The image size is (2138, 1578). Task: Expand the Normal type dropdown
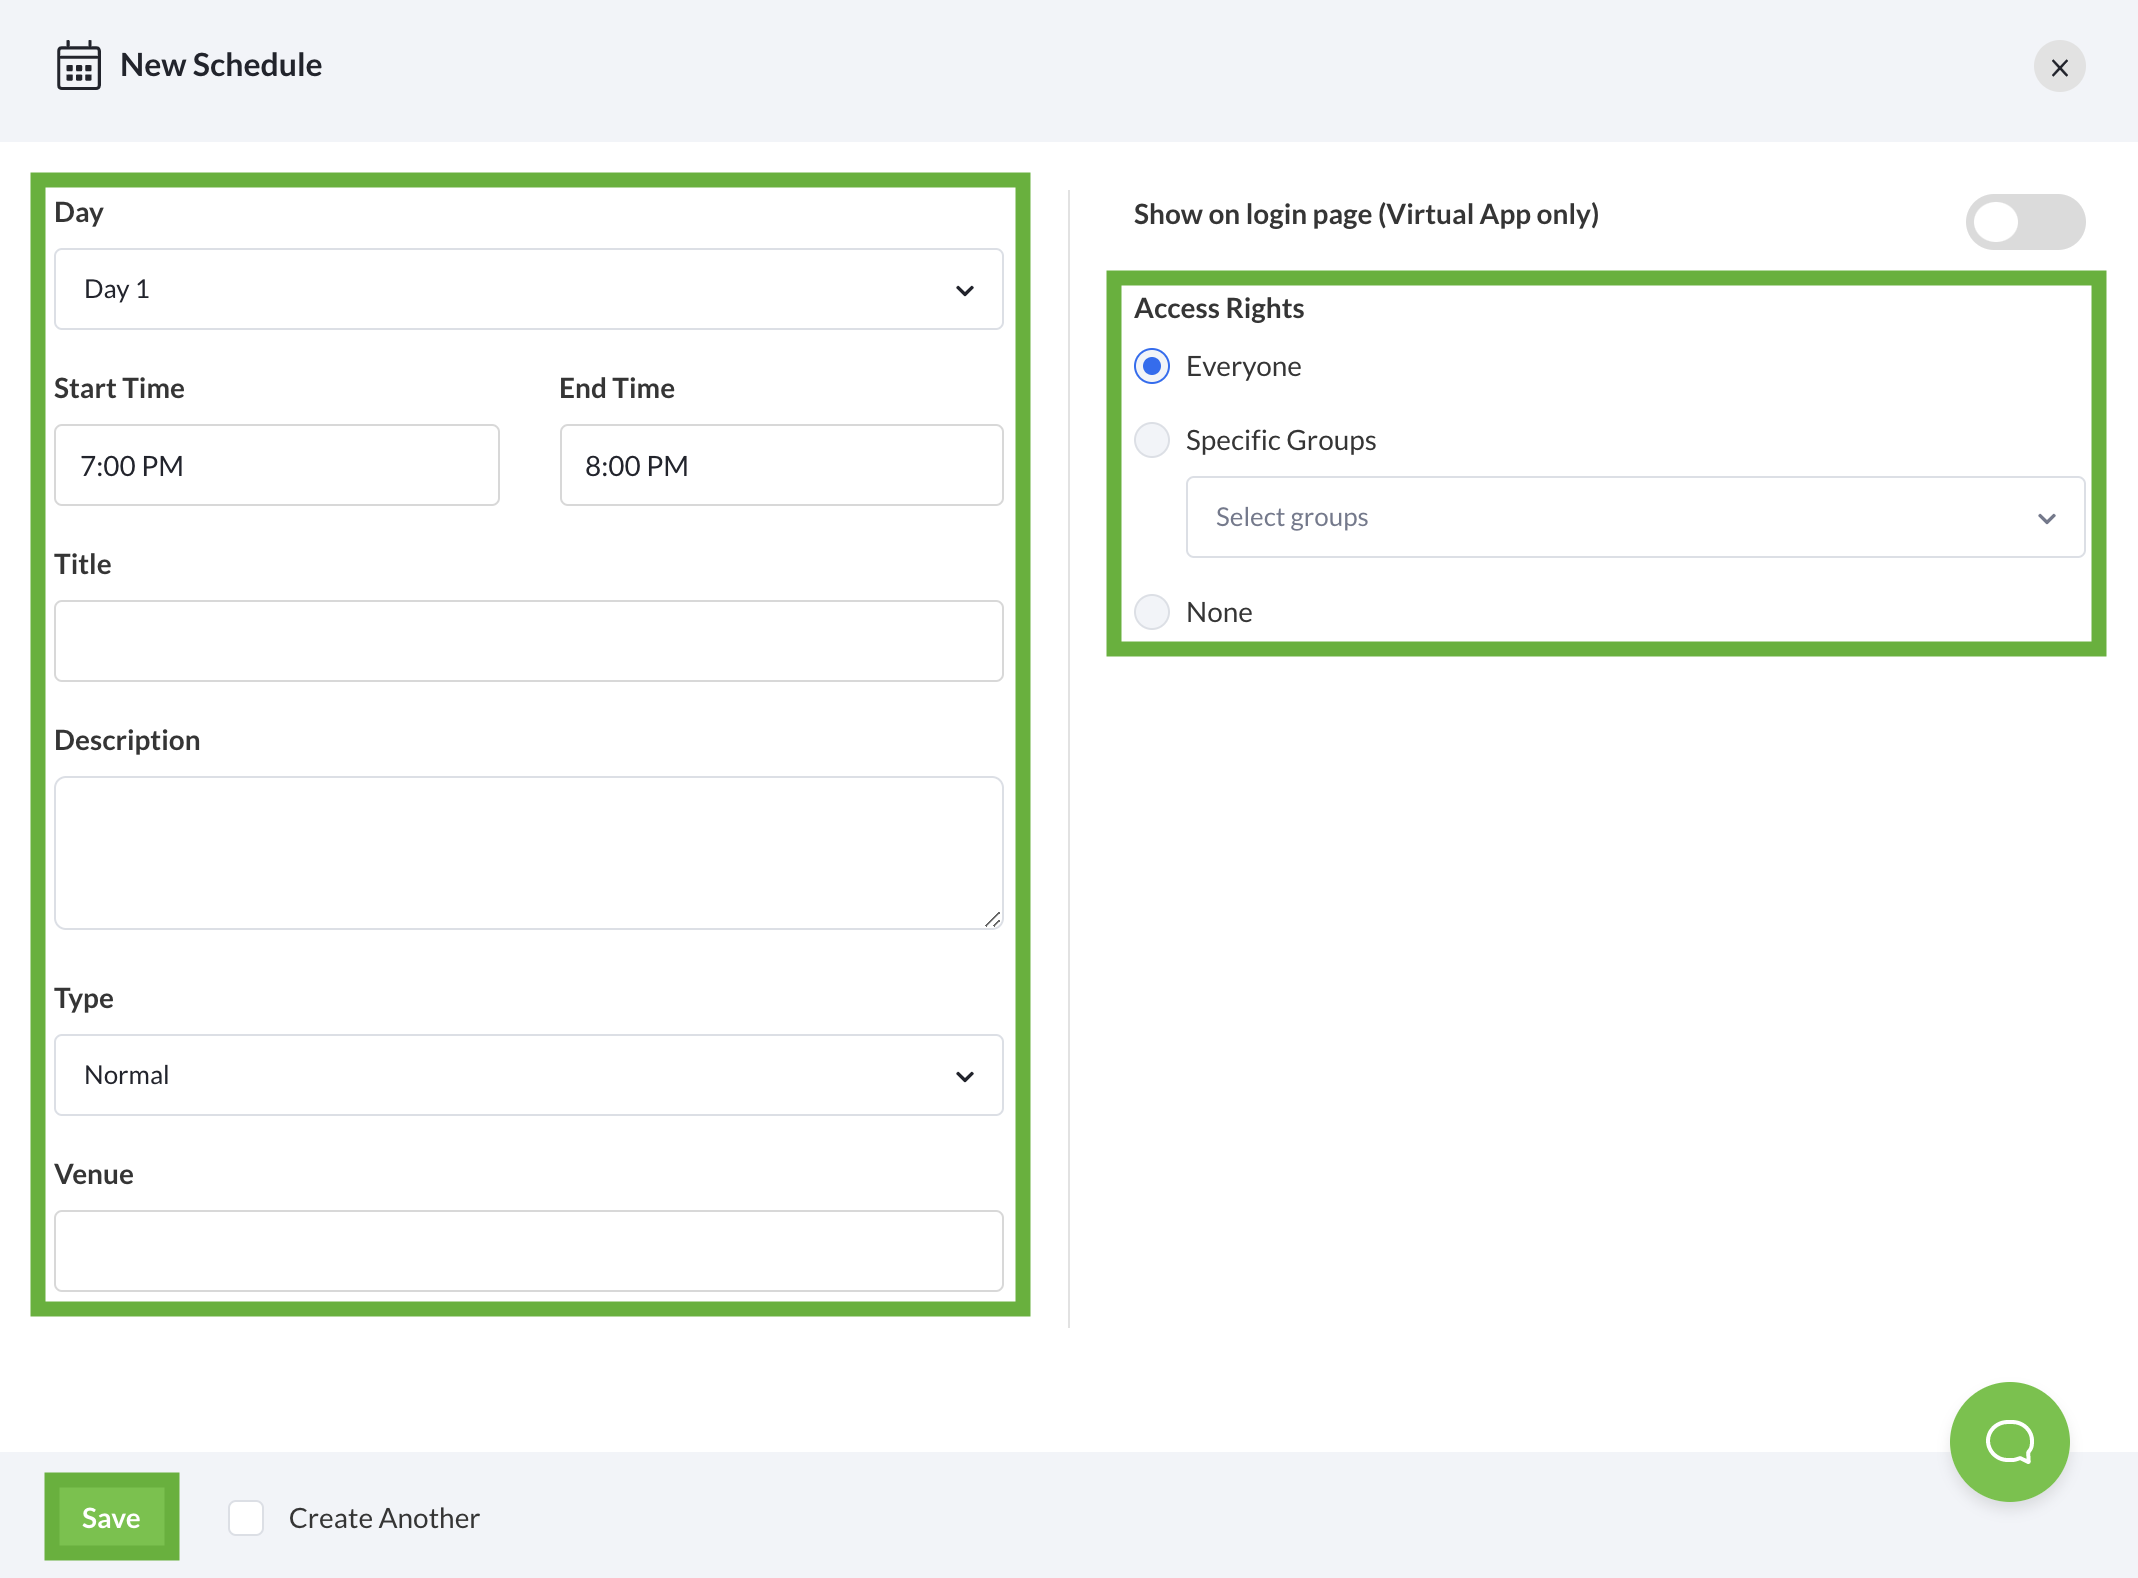[x=500, y=1076]
